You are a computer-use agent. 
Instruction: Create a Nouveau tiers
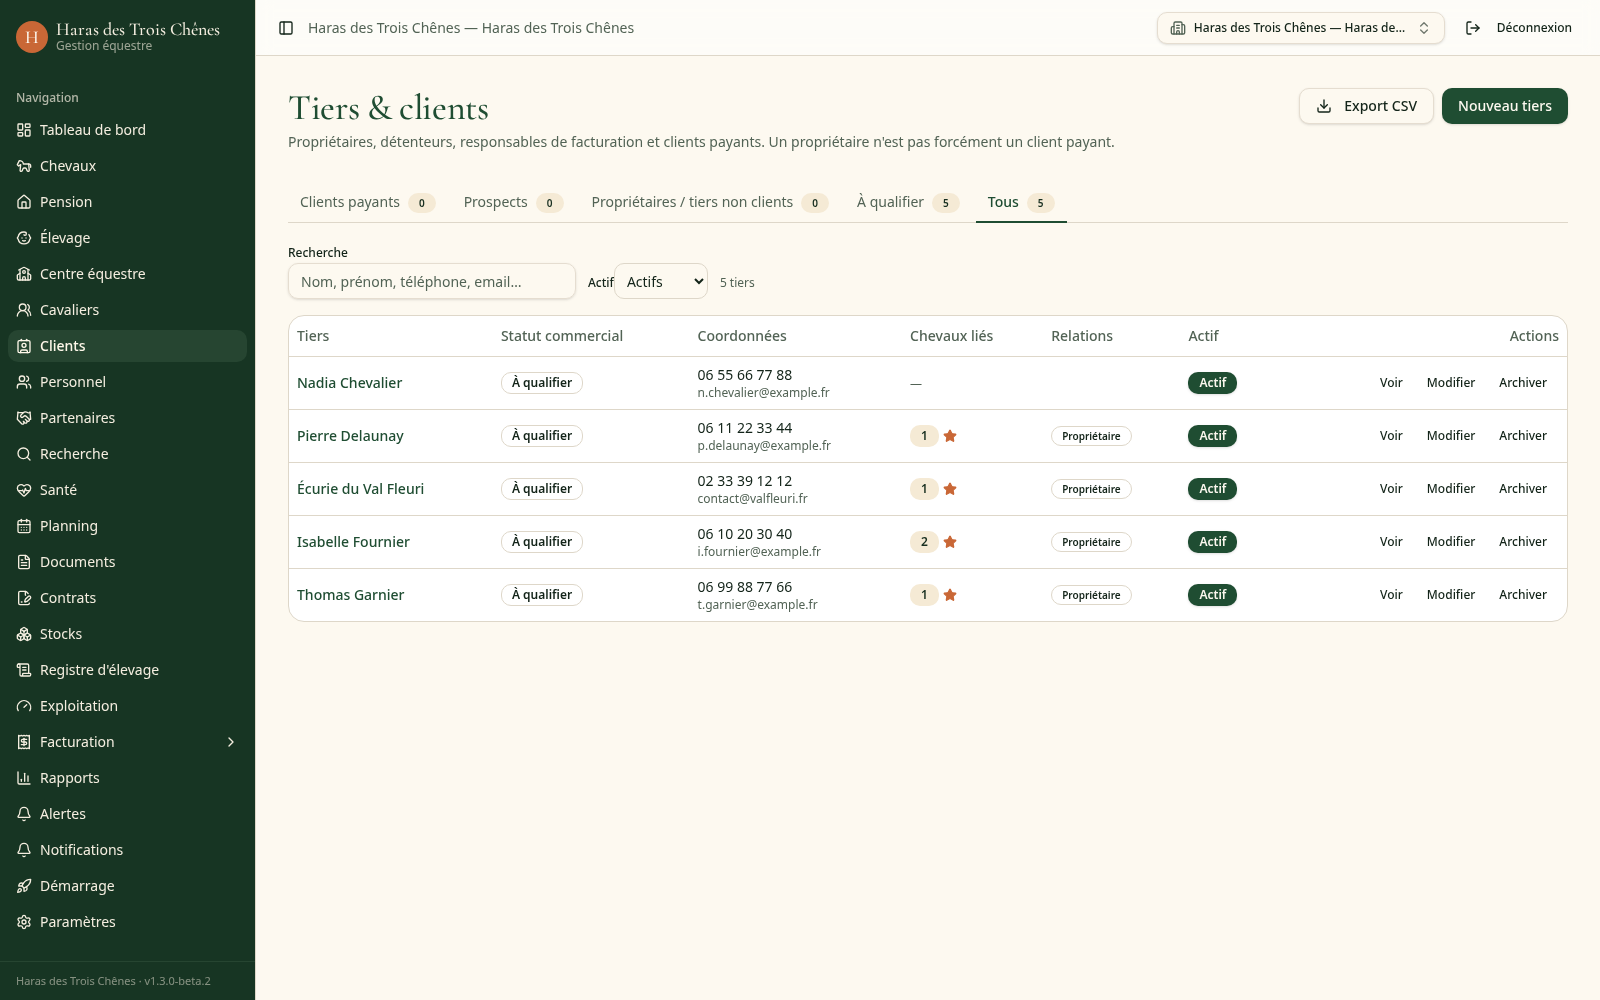(1505, 106)
